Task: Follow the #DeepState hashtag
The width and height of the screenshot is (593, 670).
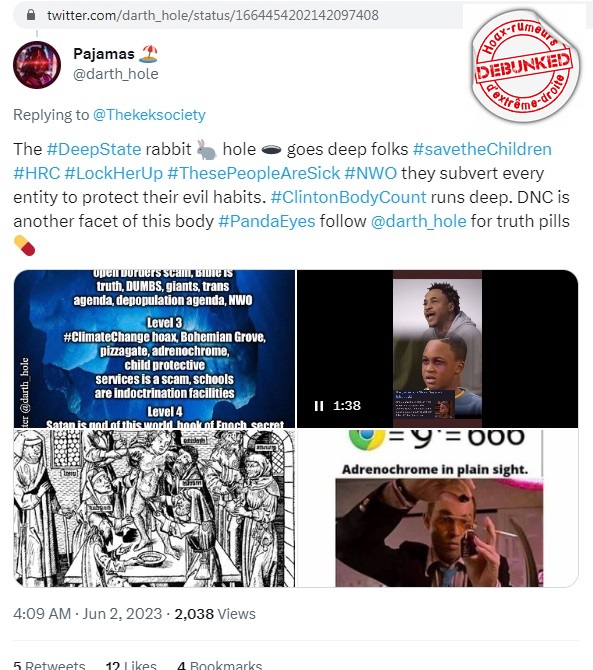Action: (94, 149)
